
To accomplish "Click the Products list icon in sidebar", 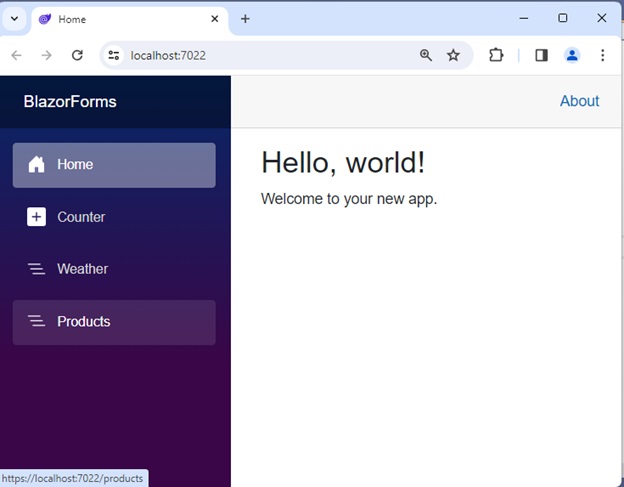I will (37, 321).
